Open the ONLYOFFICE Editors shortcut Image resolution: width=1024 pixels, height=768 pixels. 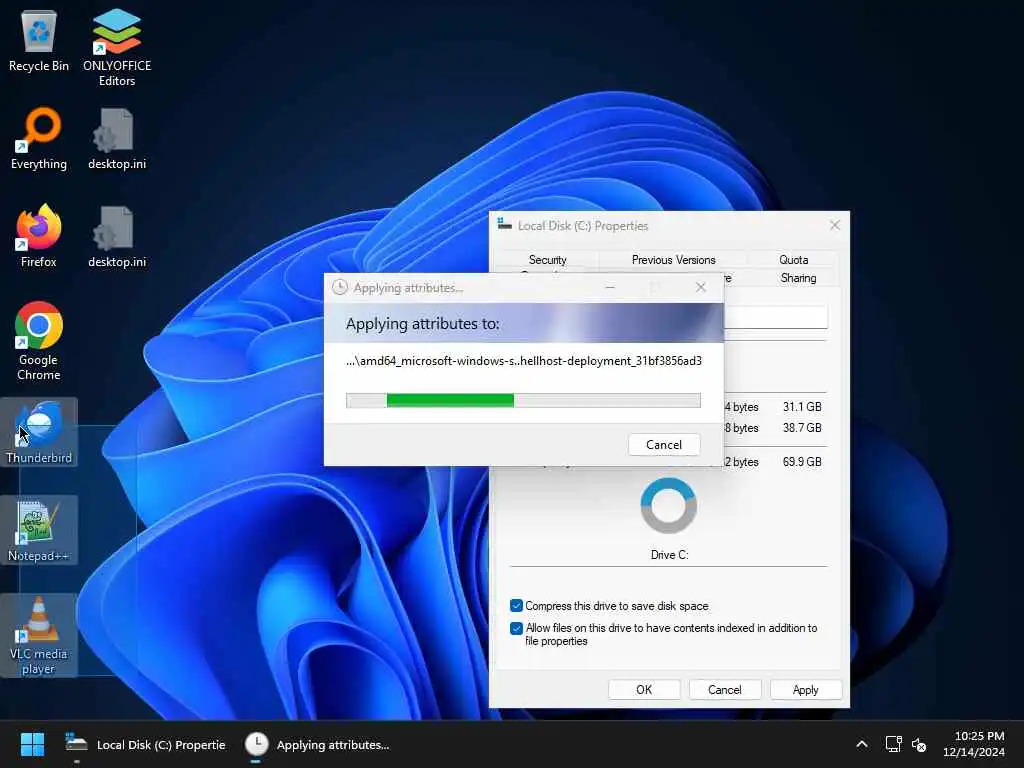point(117,47)
